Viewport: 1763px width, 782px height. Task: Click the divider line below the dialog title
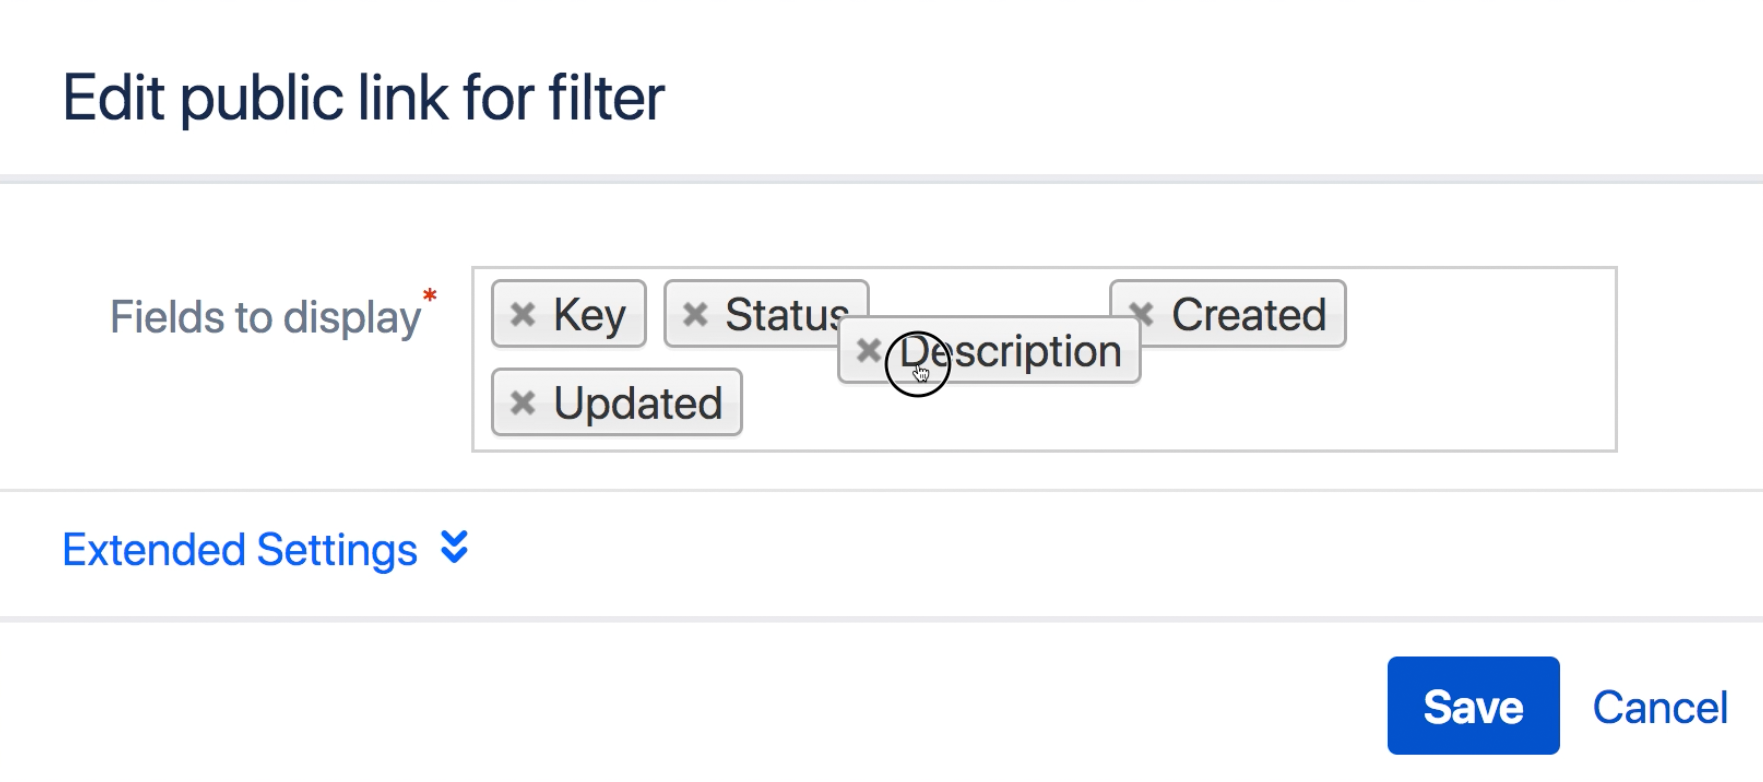point(880,179)
